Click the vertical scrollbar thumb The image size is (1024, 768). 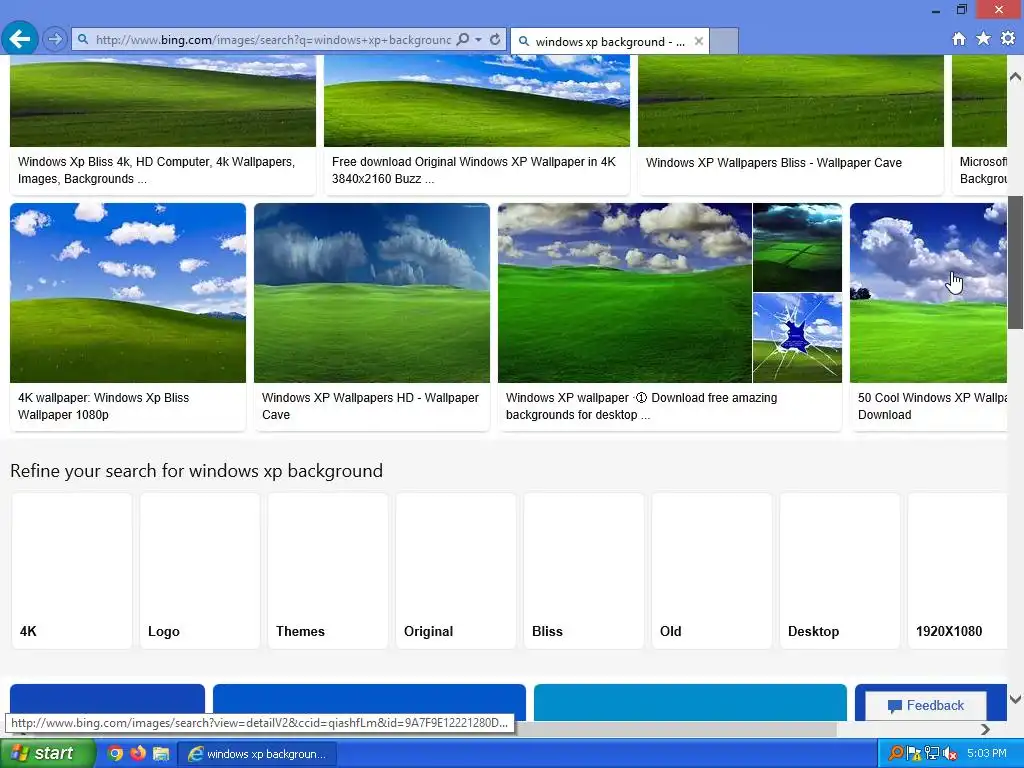click(1016, 262)
